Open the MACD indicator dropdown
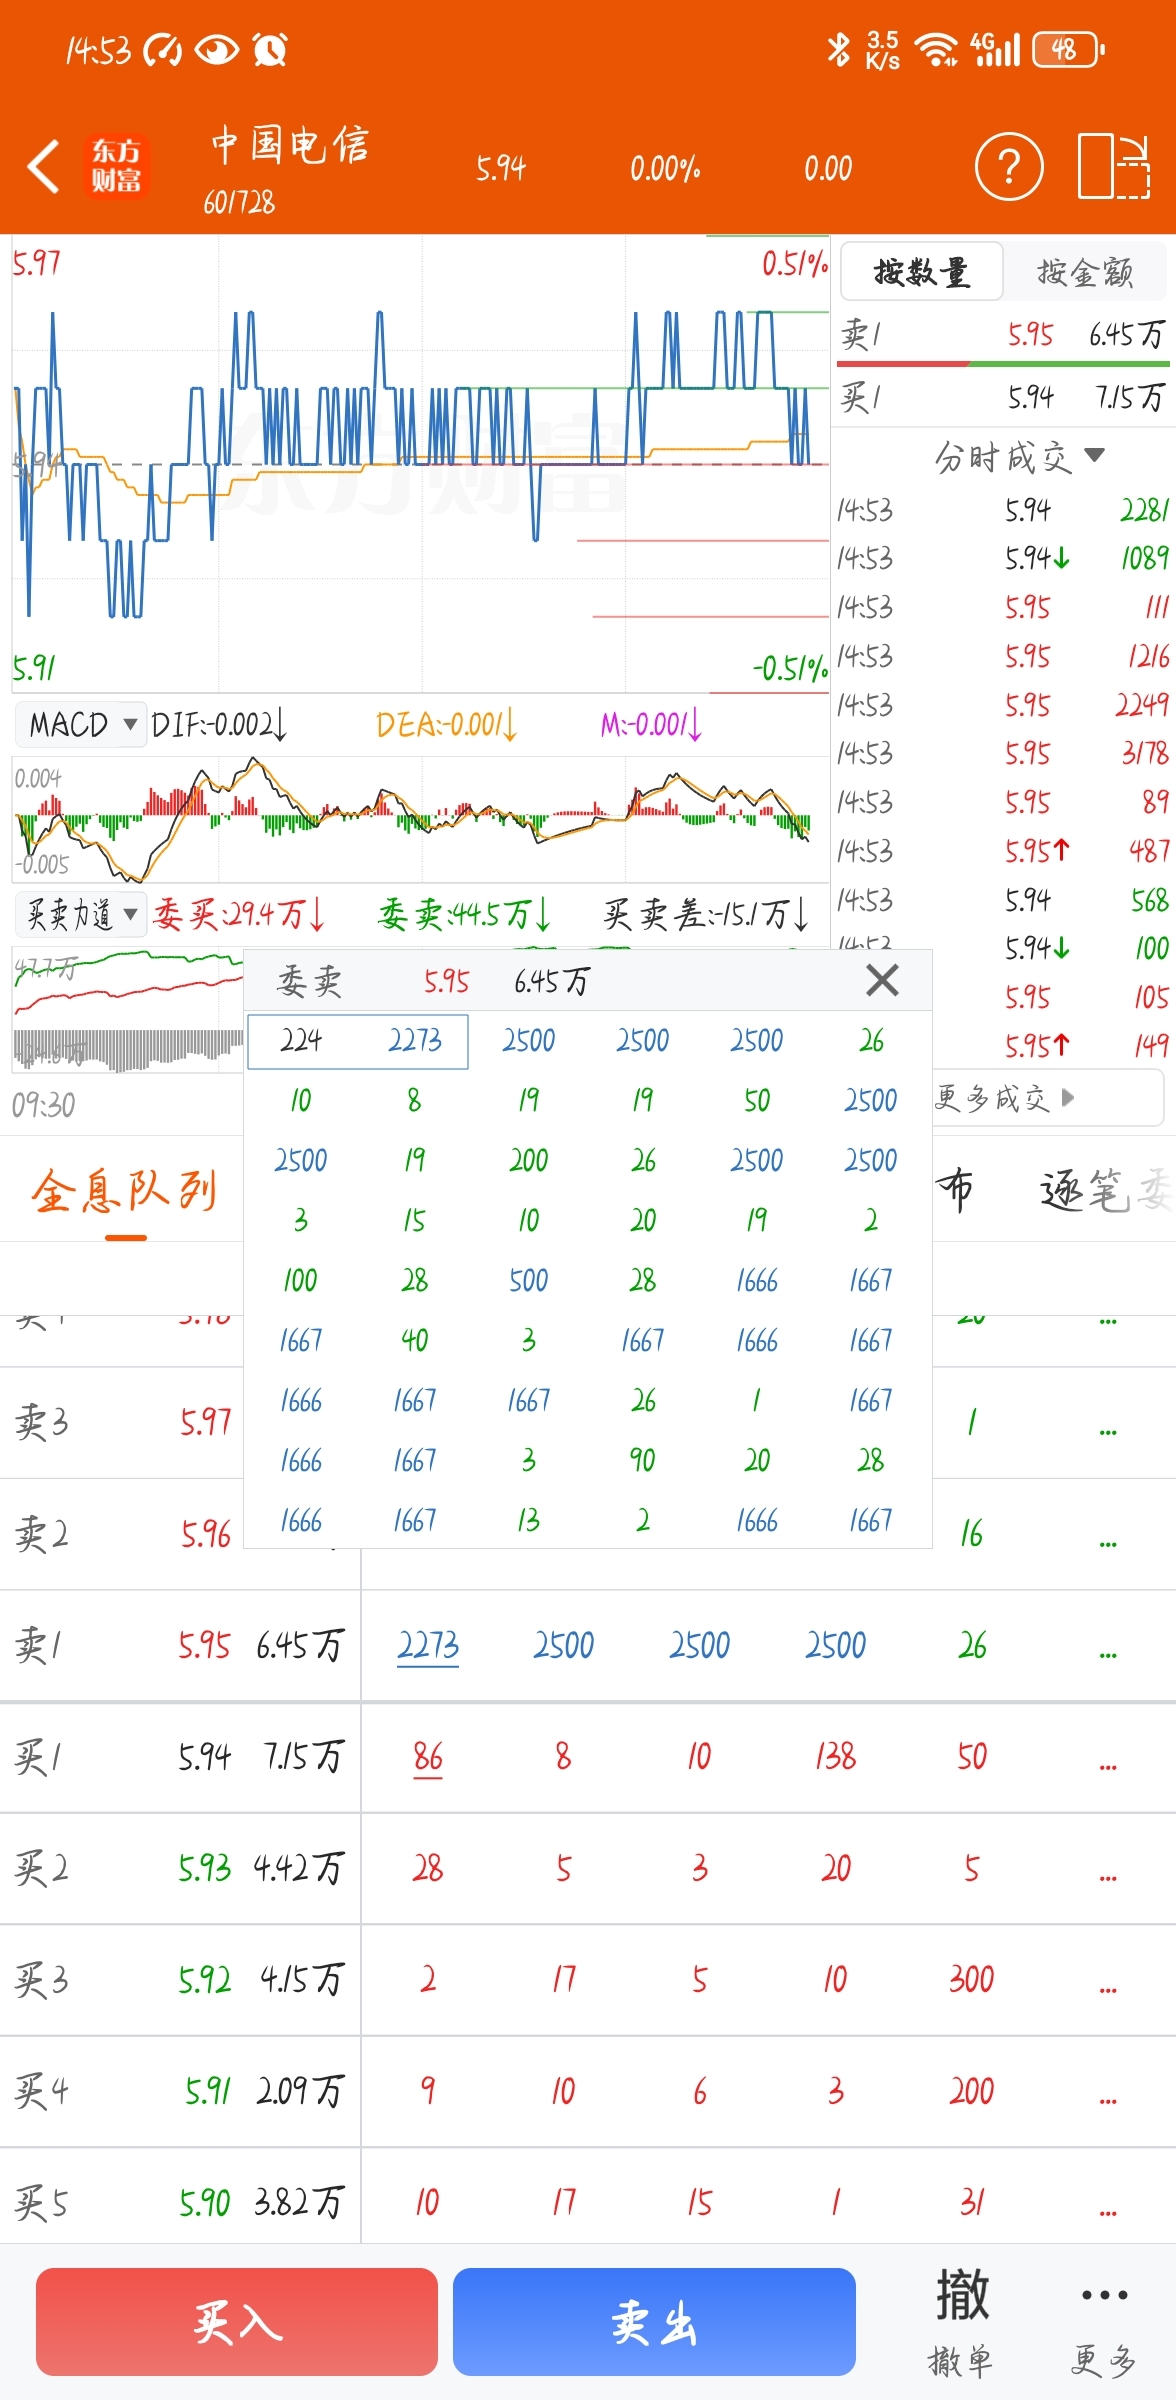Image resolution: width=1176 pixels, height=2400 pixels. (x=81, y=723)
